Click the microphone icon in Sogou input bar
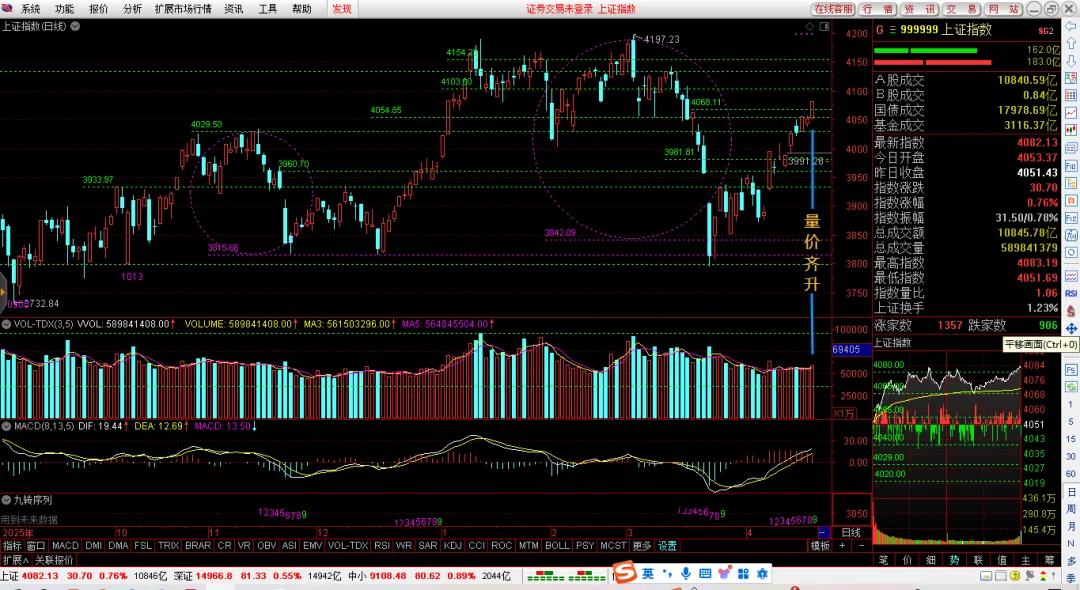Viewport: 1080px width, 590px height. click(685, 573)
